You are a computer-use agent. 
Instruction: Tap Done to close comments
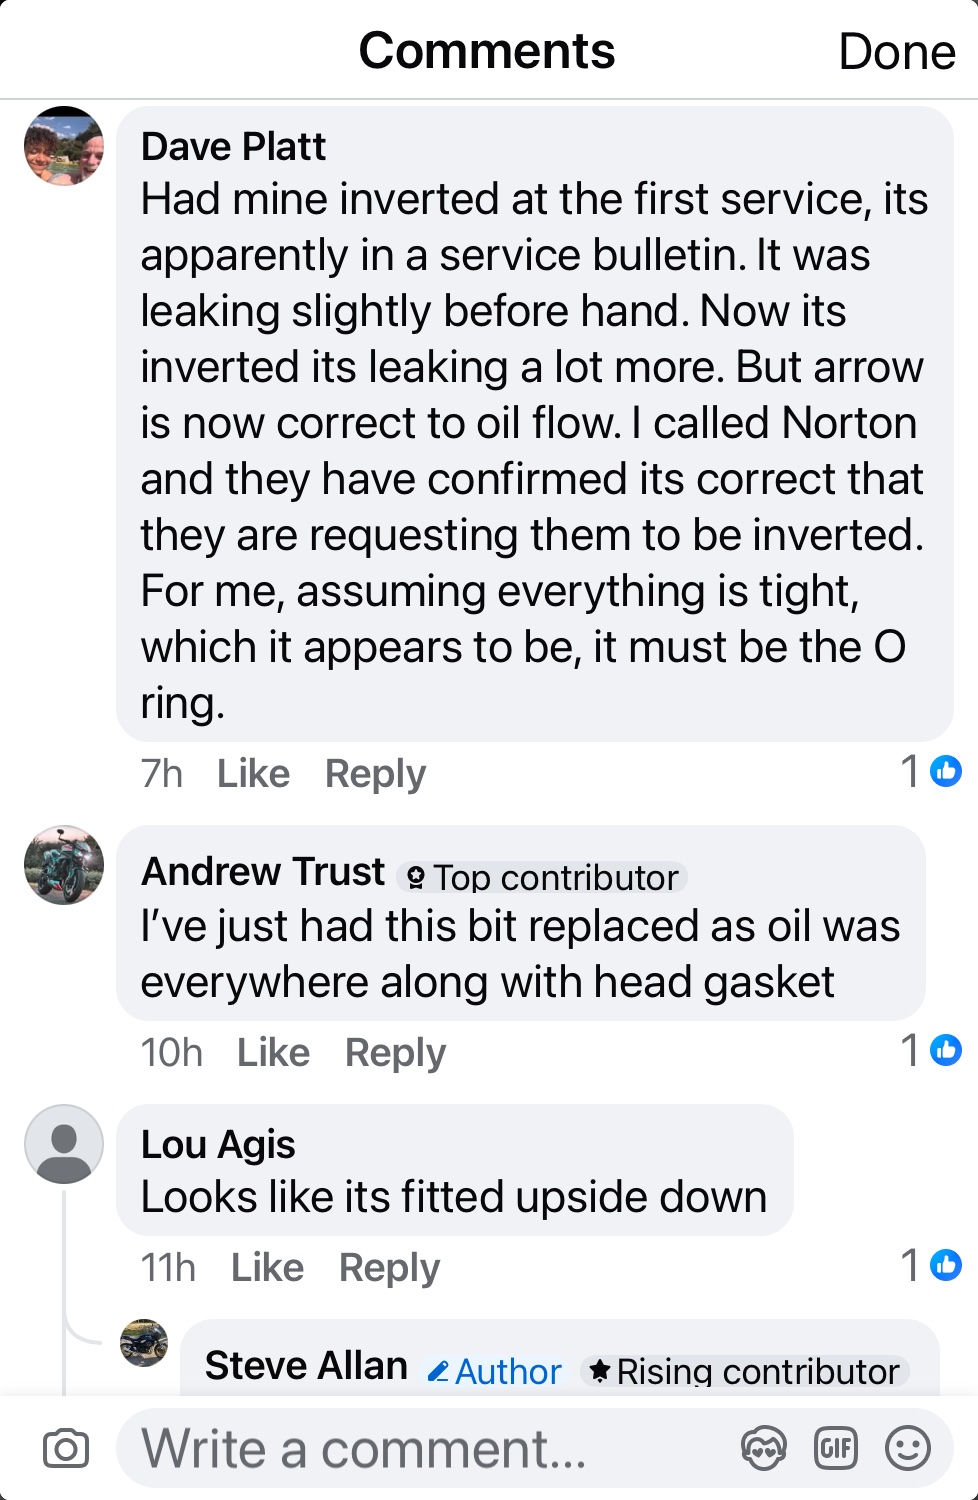click(x=896, y=52)
